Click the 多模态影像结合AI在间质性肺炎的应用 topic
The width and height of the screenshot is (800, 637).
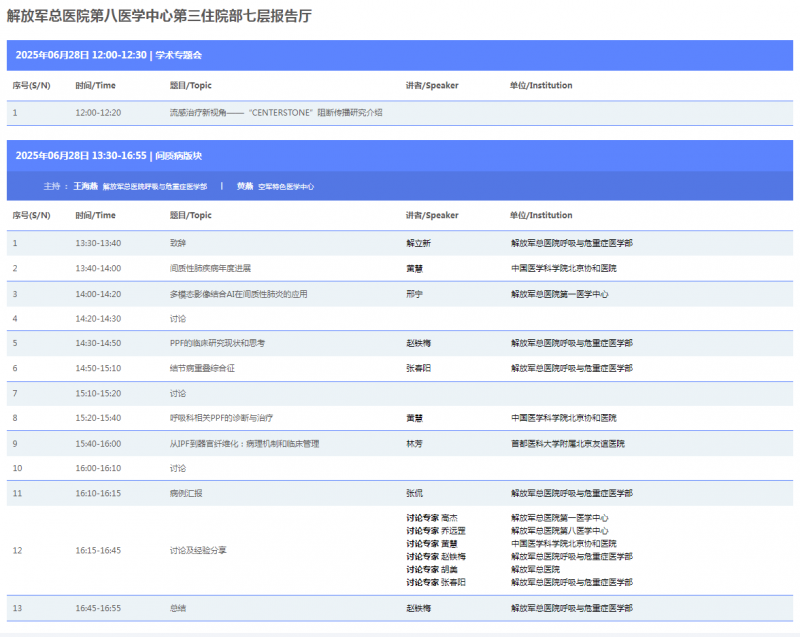[238, 294]
